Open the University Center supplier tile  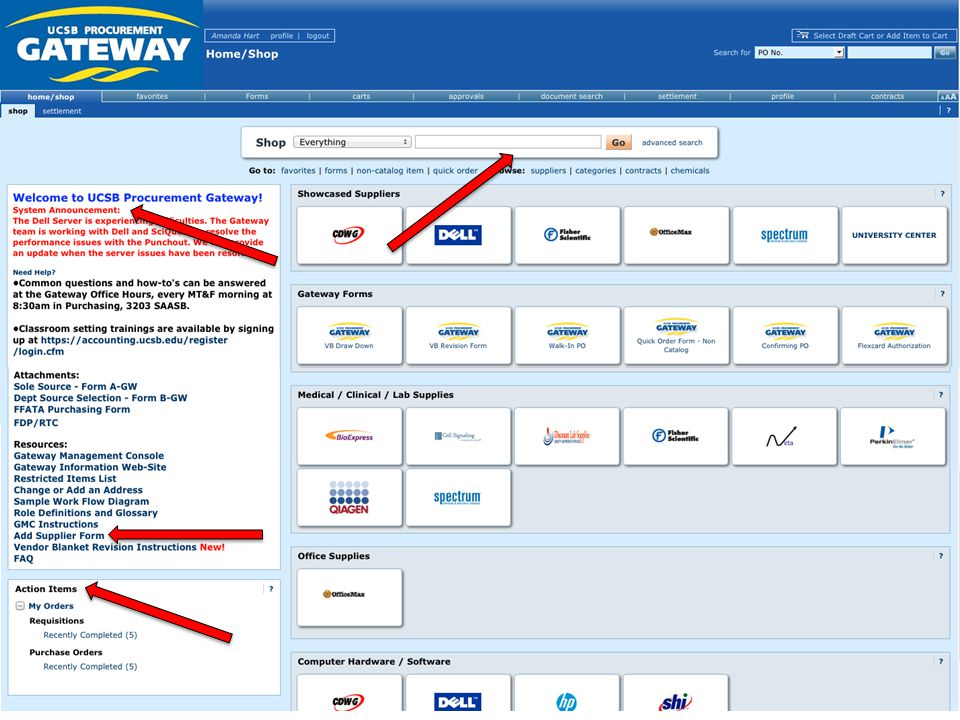(894, 235)
